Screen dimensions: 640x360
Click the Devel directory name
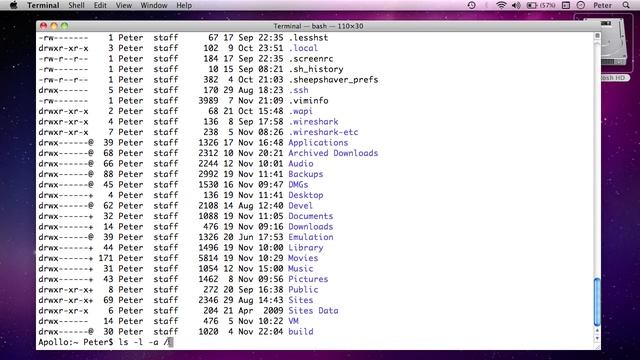[300, 205]
